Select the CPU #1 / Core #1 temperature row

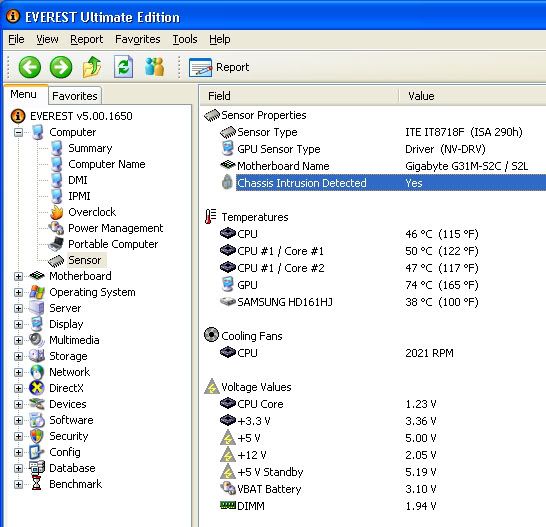(x=383, y=251)
